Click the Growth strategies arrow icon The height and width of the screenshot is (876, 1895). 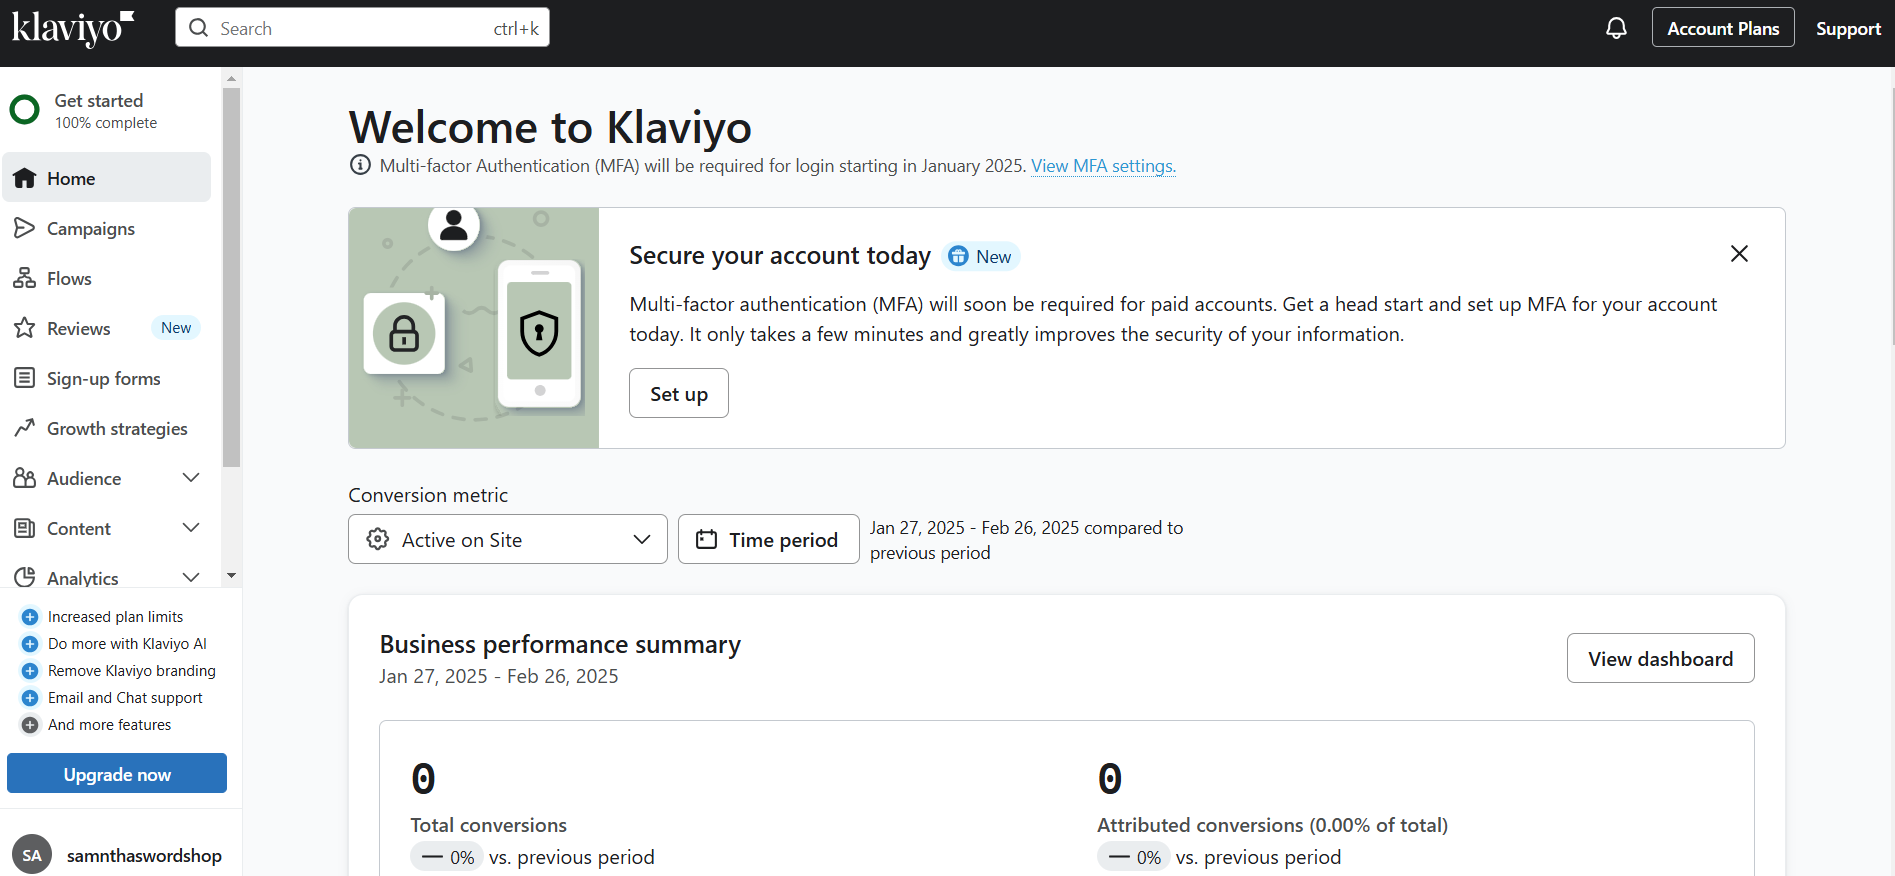(x=25, y=428)
